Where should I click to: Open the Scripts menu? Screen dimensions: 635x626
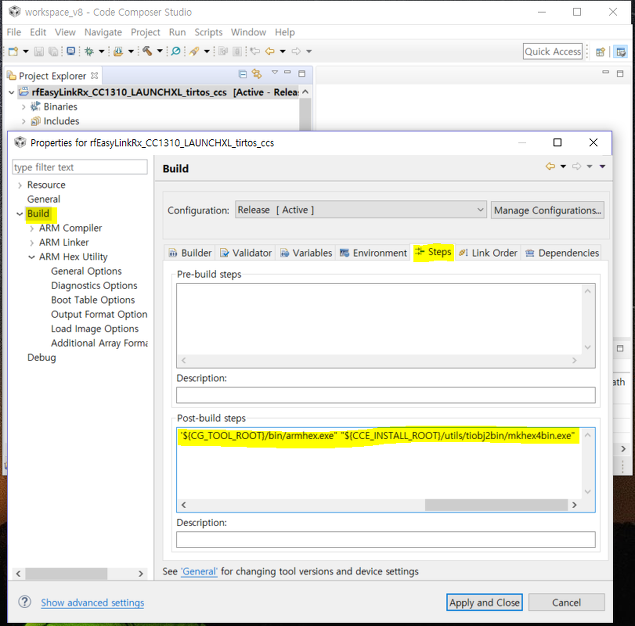[x=208, y=32]
